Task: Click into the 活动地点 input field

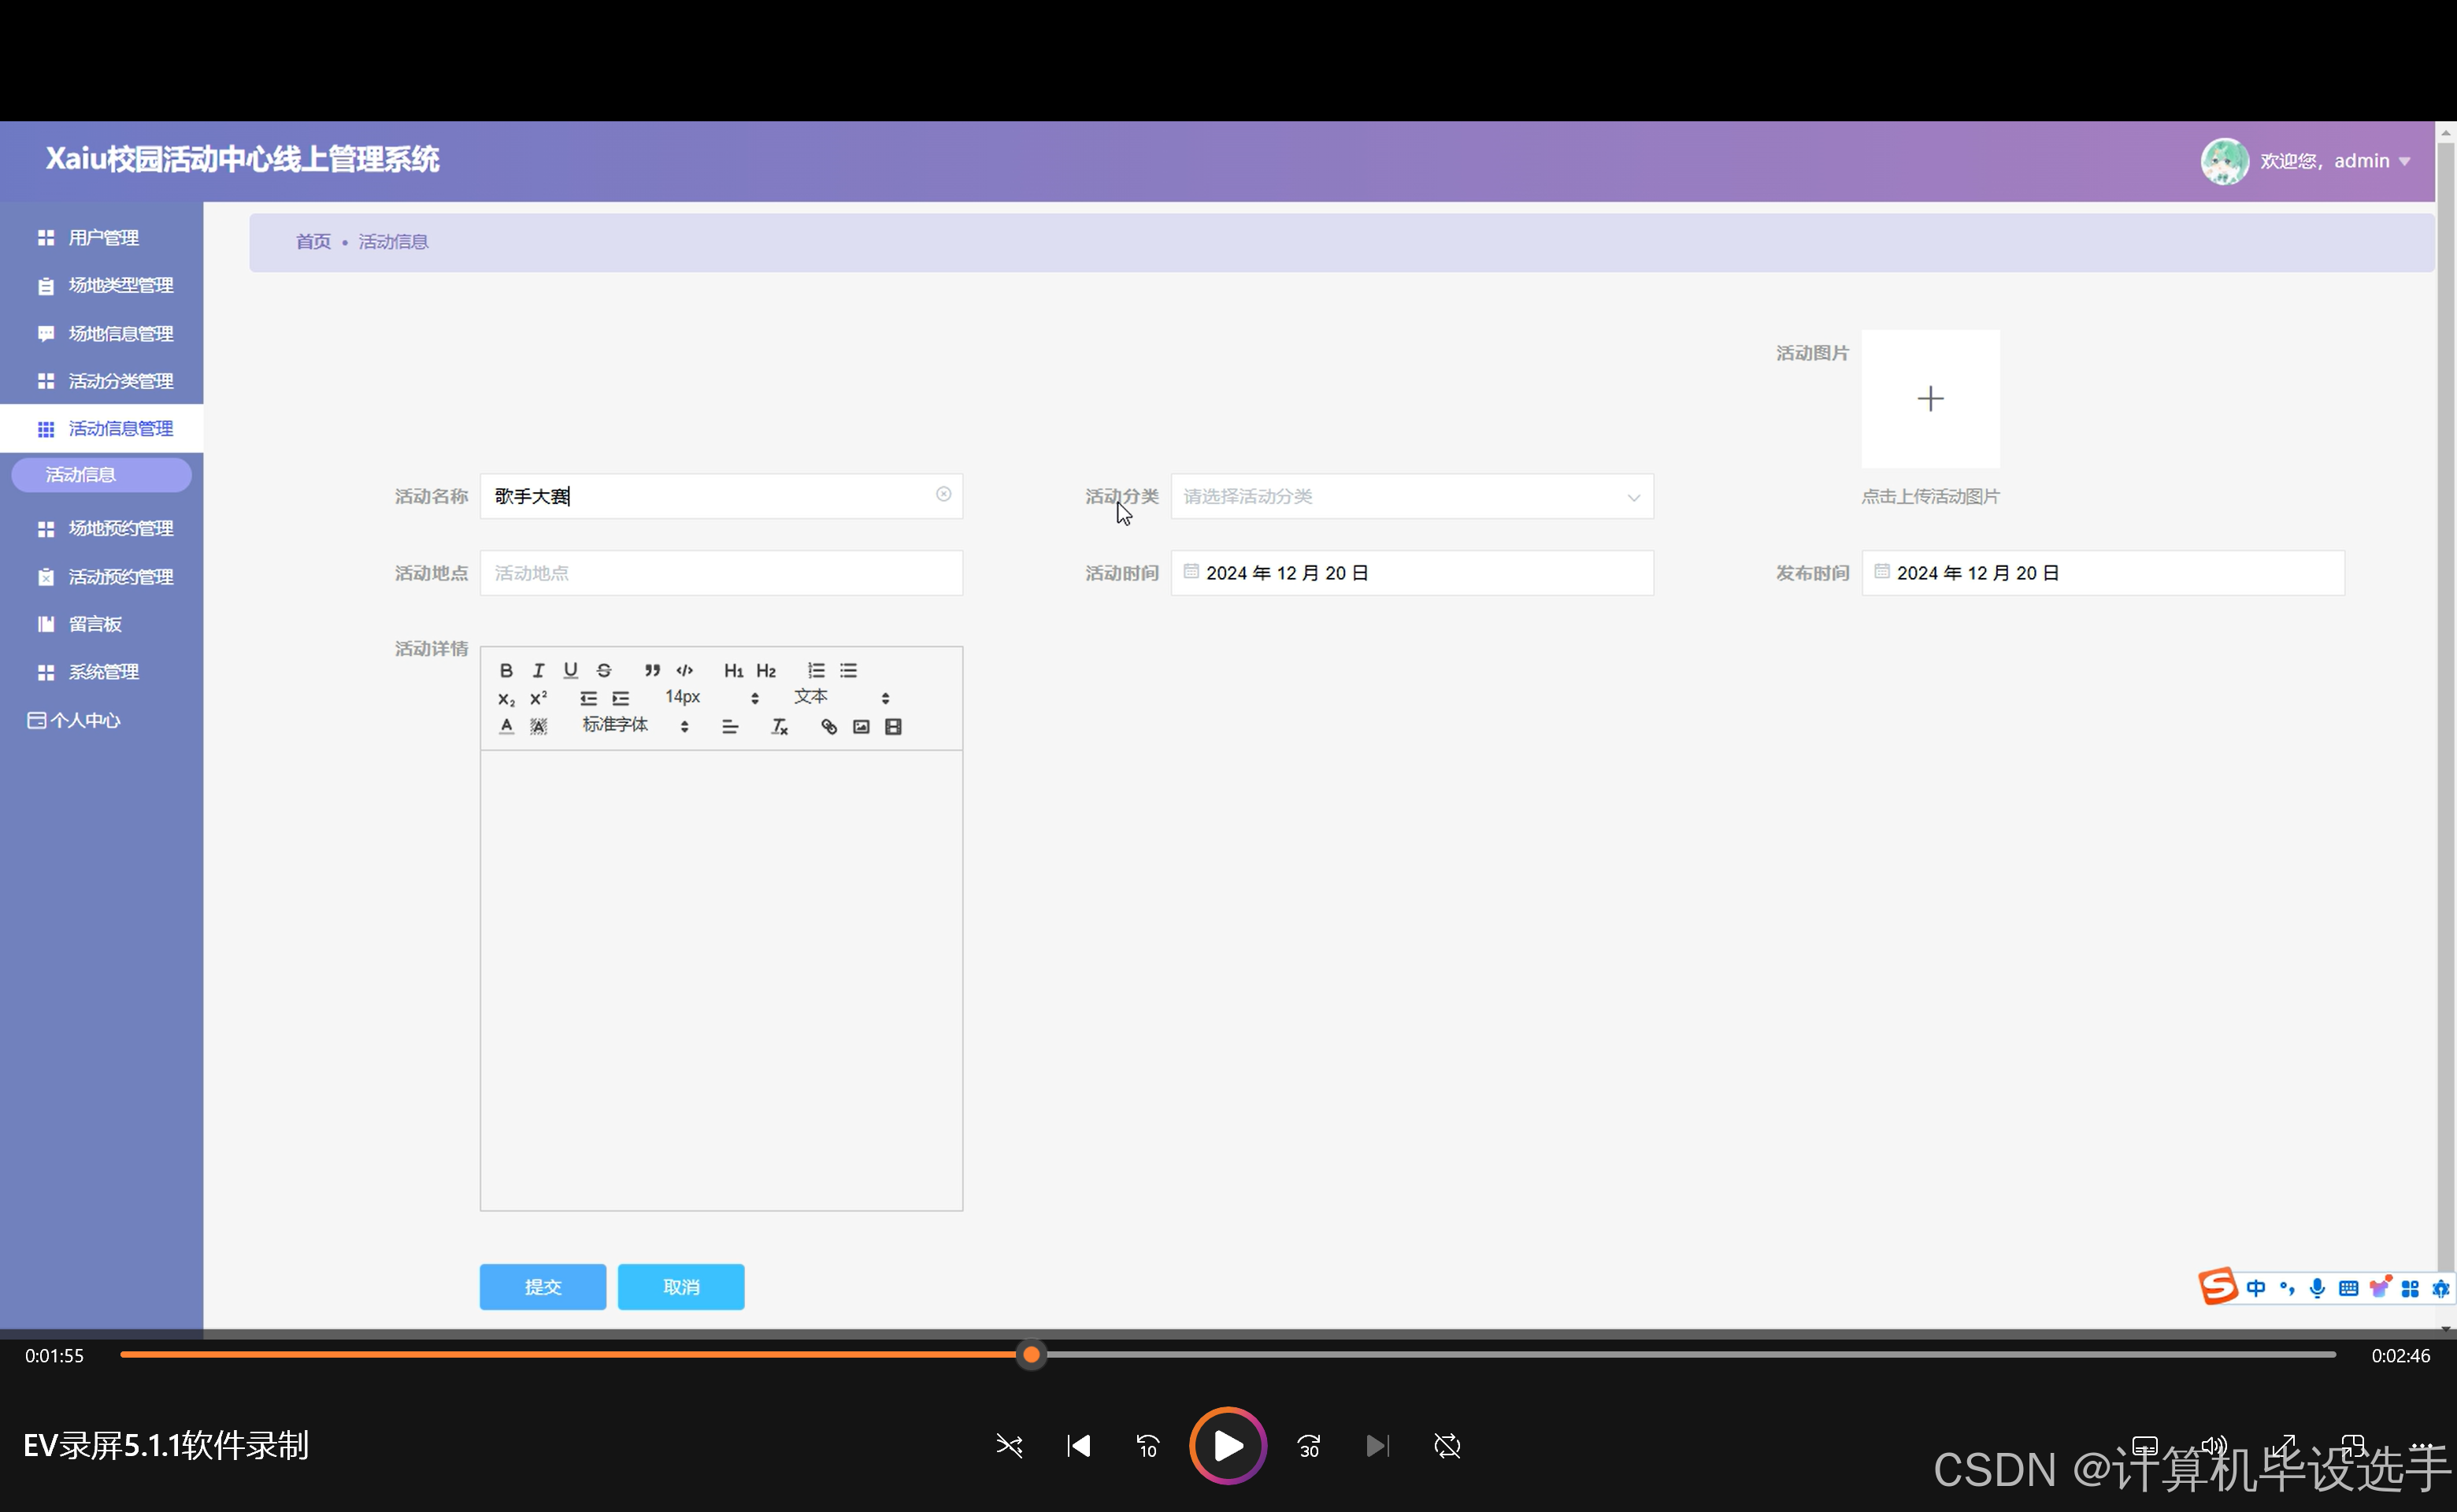Action: tap(721, 573)
